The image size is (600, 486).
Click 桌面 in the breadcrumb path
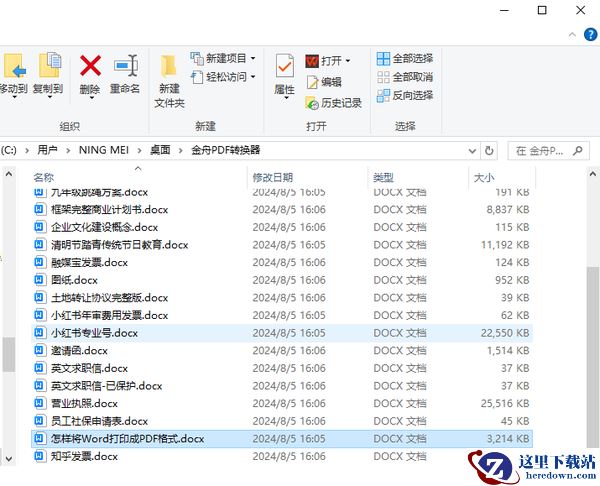click(160, 150)
